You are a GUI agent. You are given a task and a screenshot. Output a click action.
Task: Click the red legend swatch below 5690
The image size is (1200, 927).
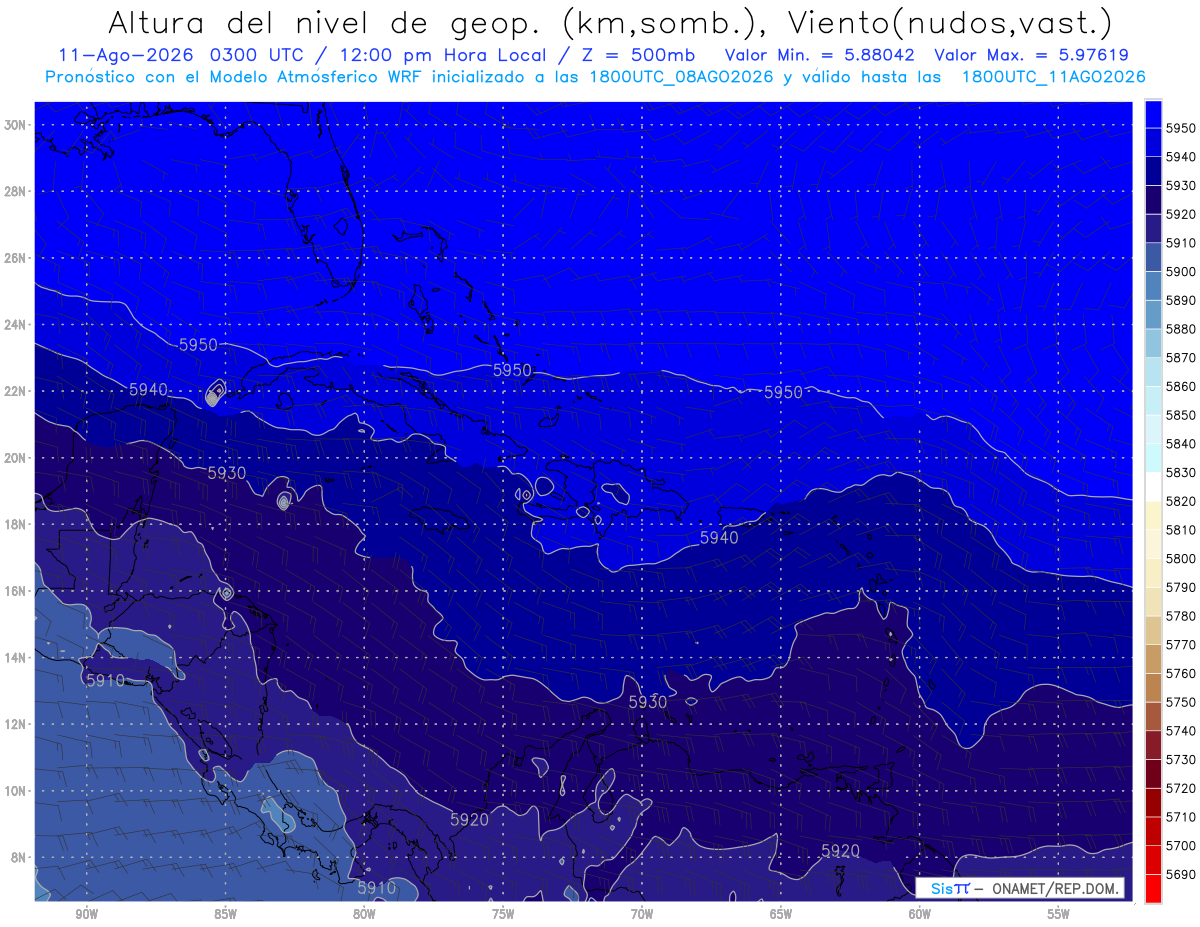pyautogui.click(x=1153, y=888)
